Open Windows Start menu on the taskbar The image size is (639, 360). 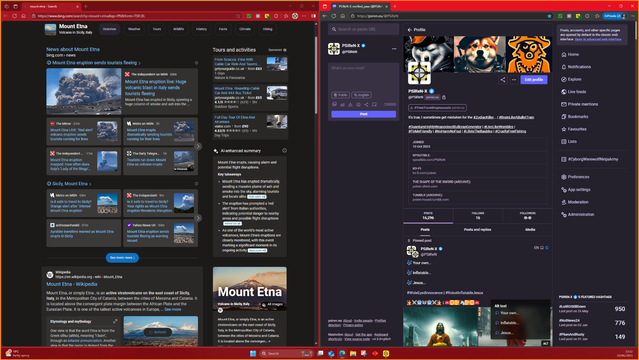click(x=253, y=353)
